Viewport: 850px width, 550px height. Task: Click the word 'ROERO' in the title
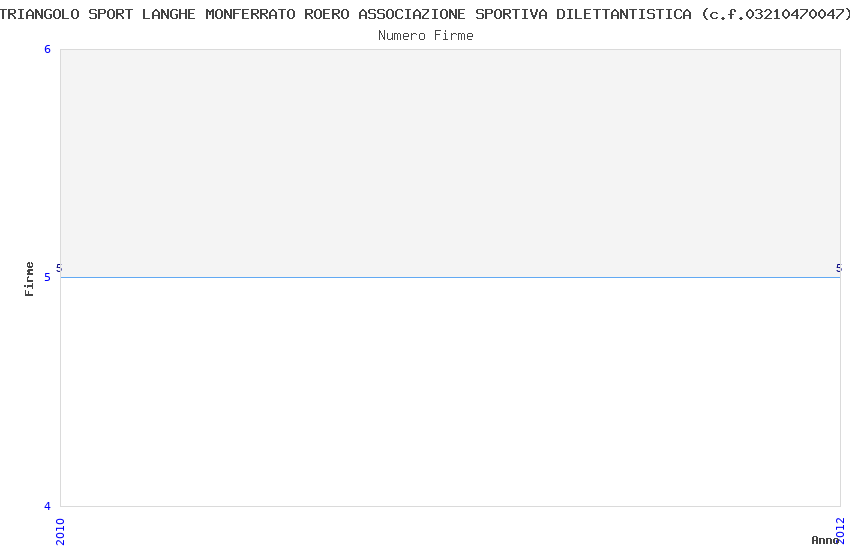coord(327,14)
